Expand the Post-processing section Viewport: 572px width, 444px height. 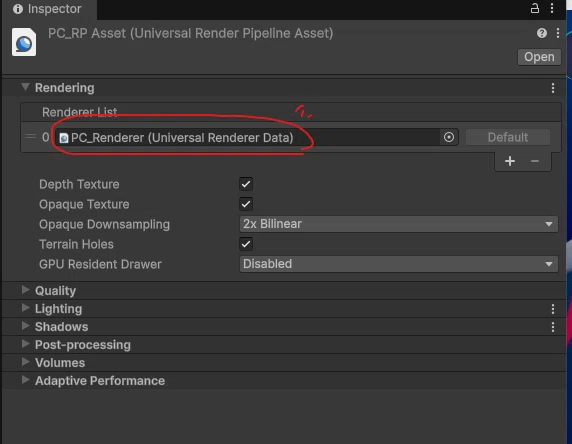click(25, 344)
